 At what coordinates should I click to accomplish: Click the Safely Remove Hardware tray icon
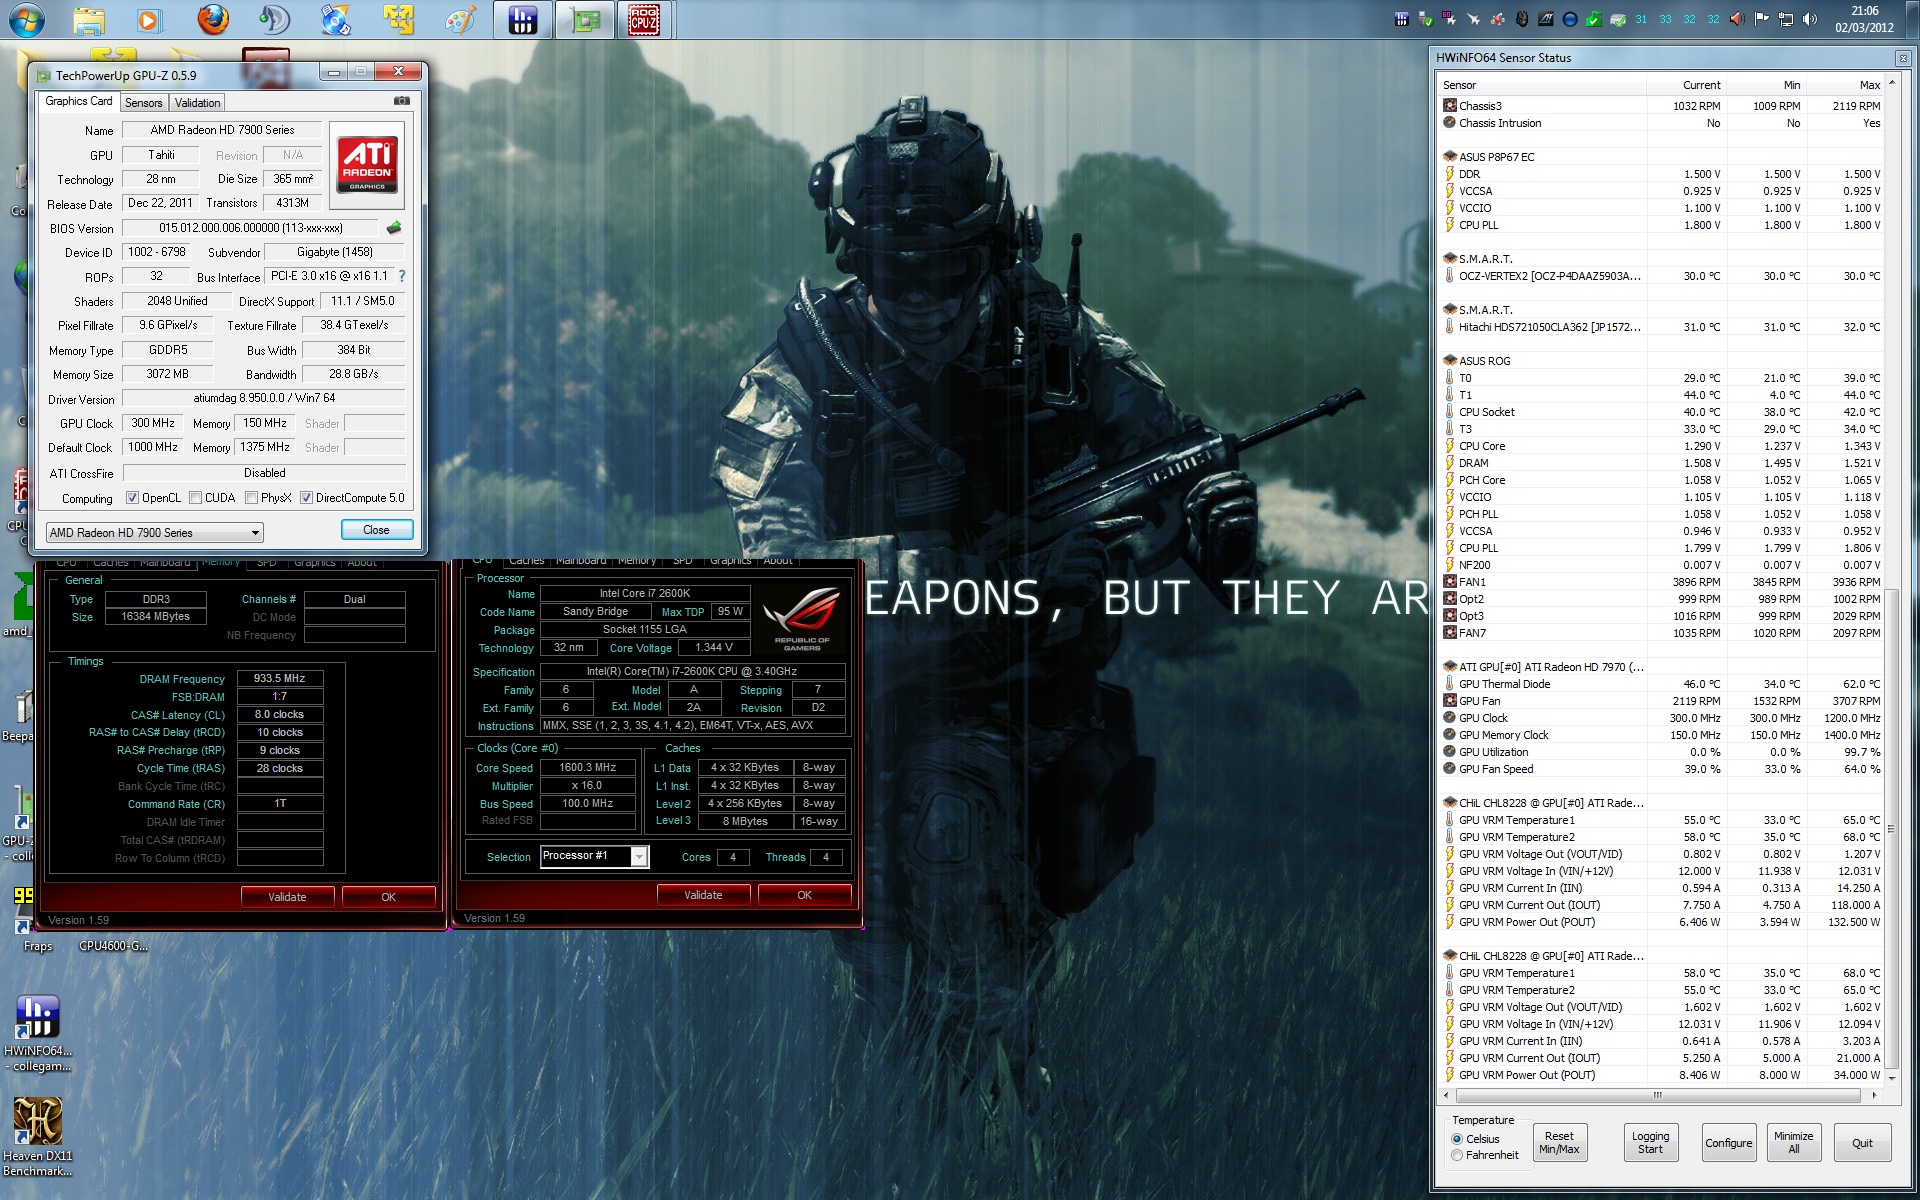(x=1425, y=19)
